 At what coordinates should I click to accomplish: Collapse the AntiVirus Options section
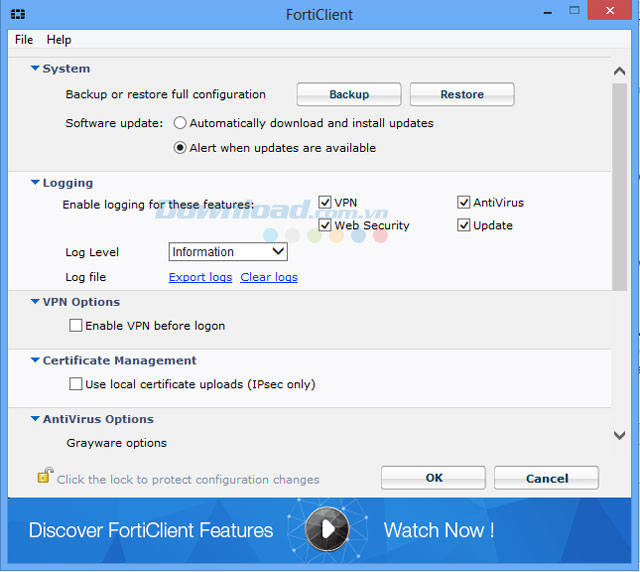[x=35, y=420]
